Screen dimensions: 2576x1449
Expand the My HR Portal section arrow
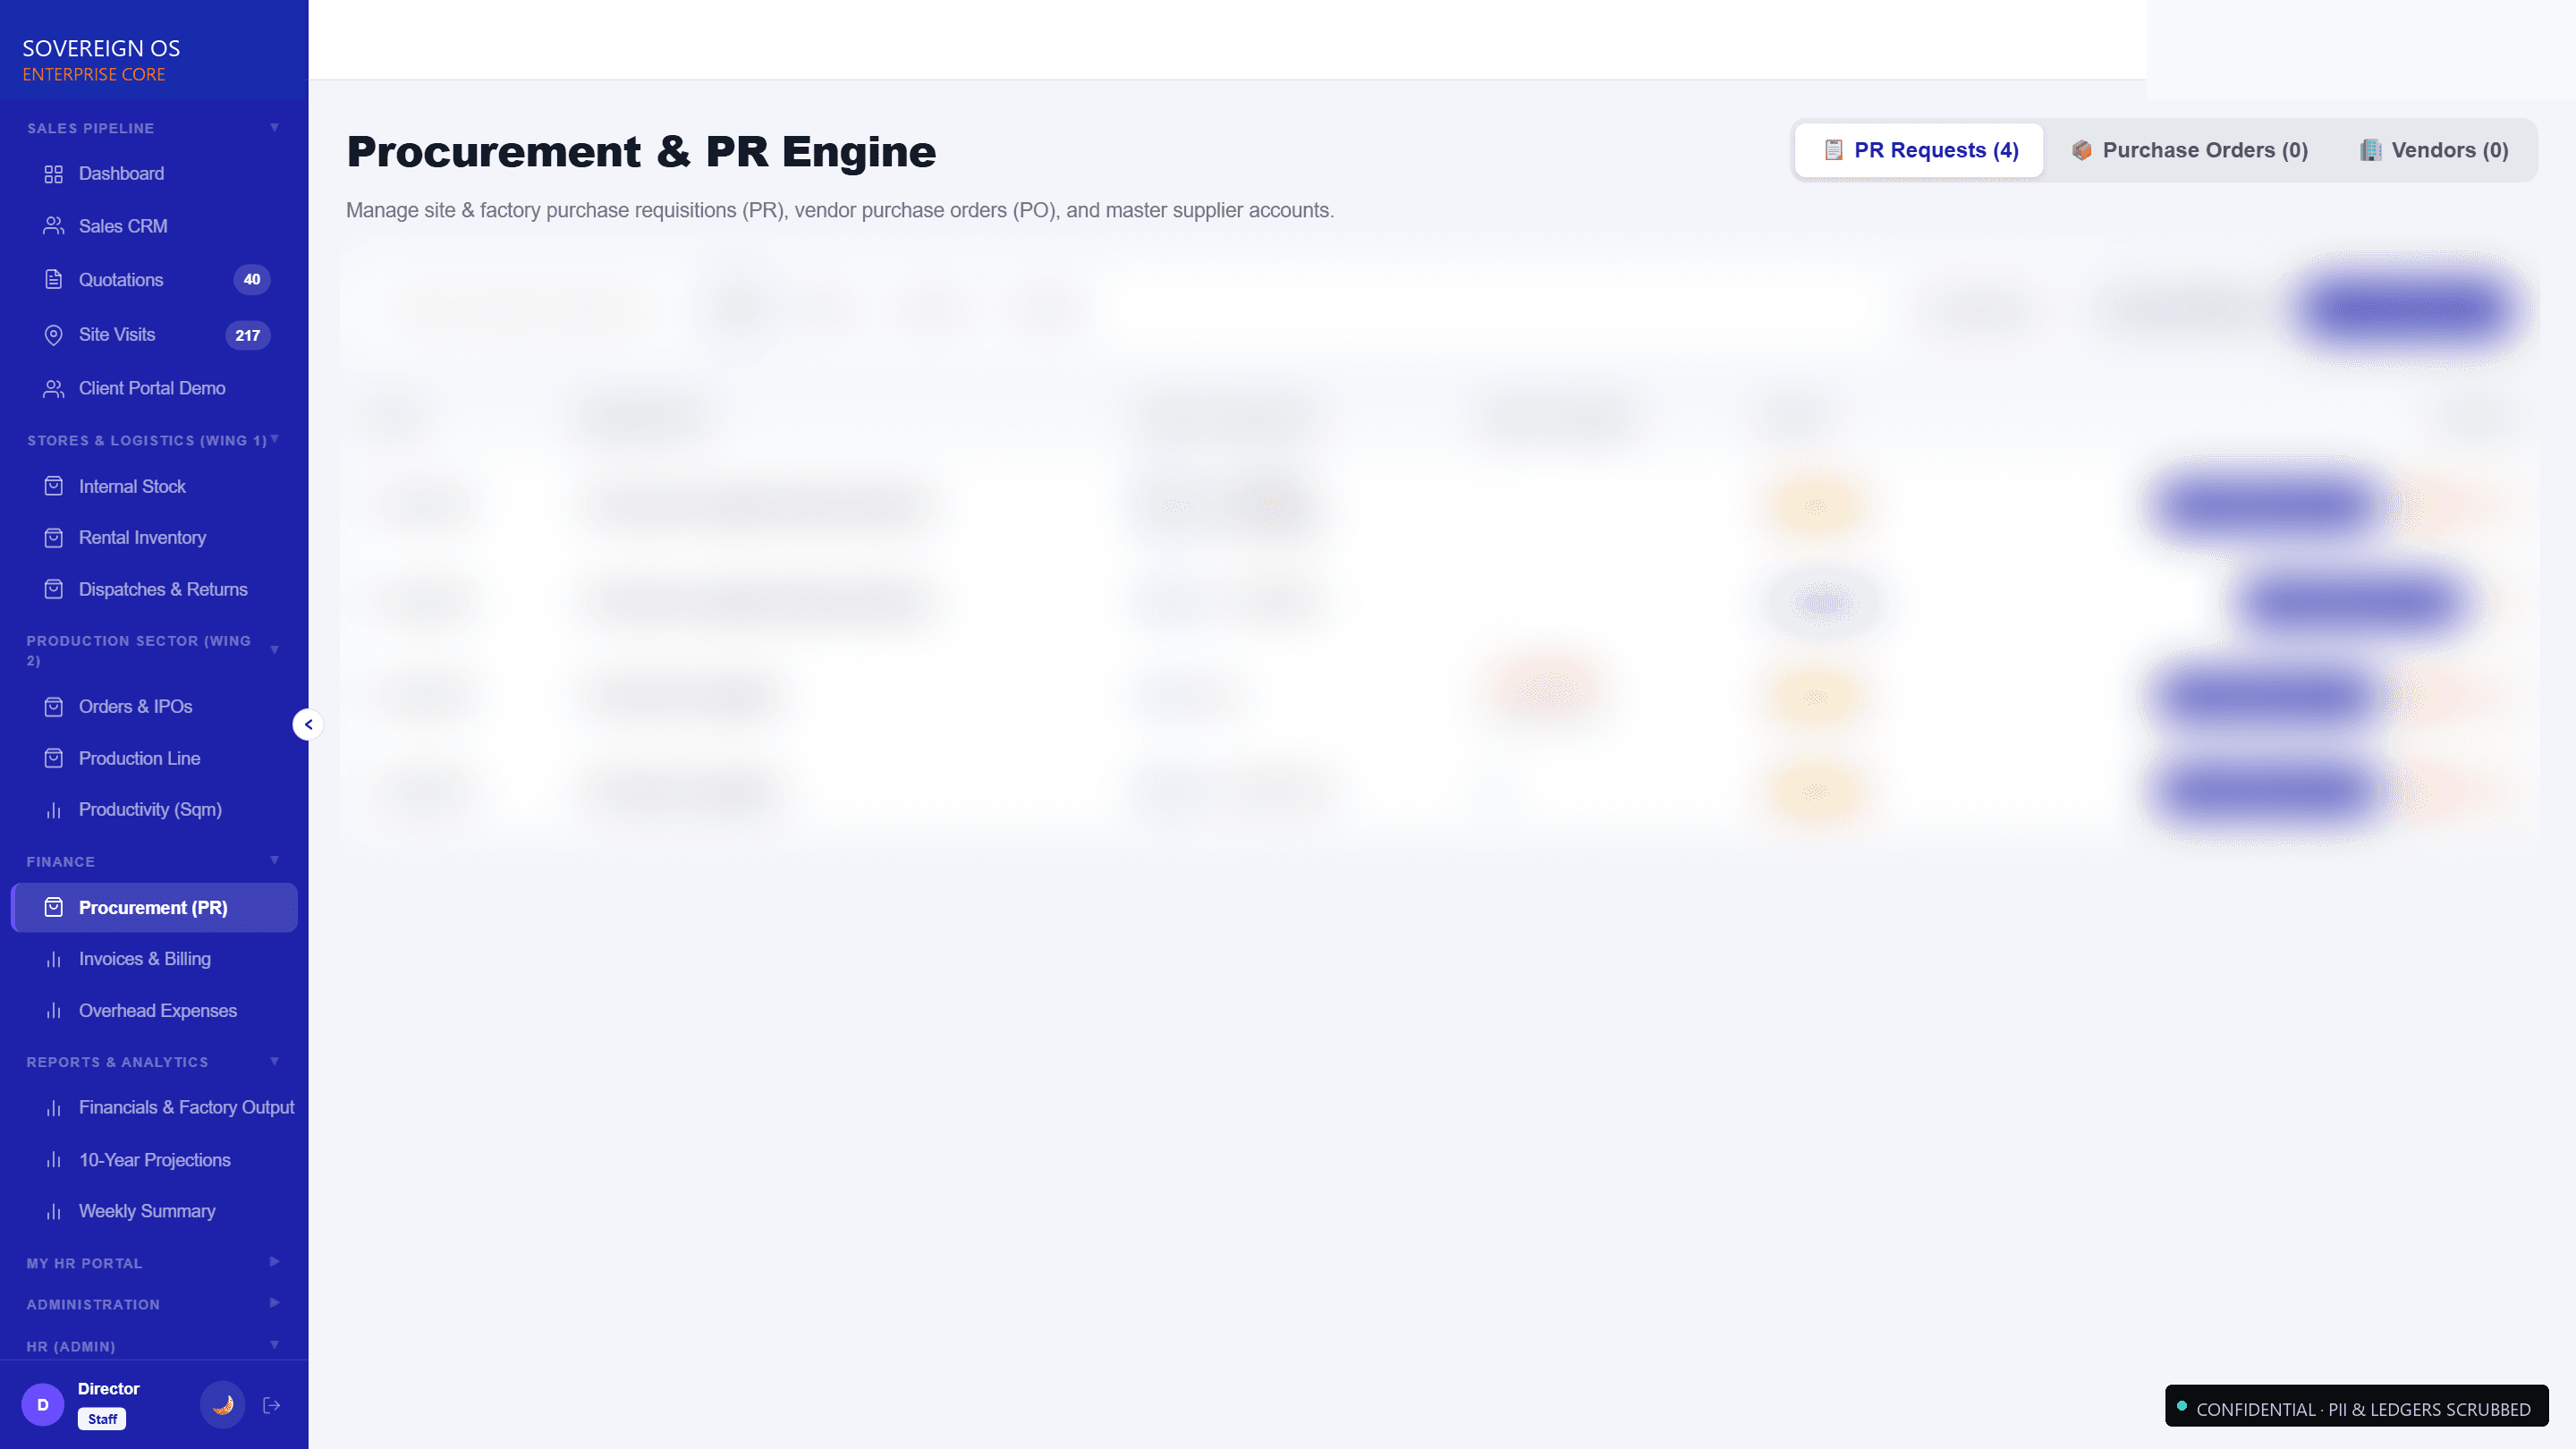point(274,1262)
